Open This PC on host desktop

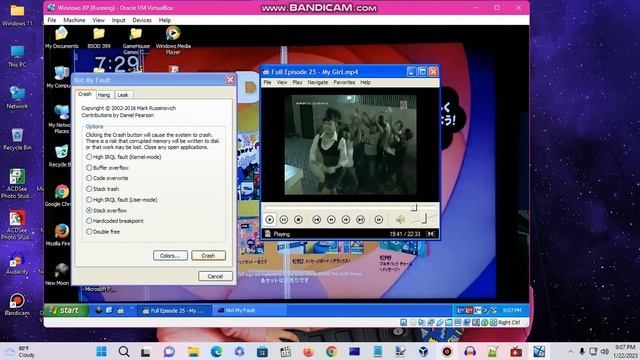coord(17,56)
